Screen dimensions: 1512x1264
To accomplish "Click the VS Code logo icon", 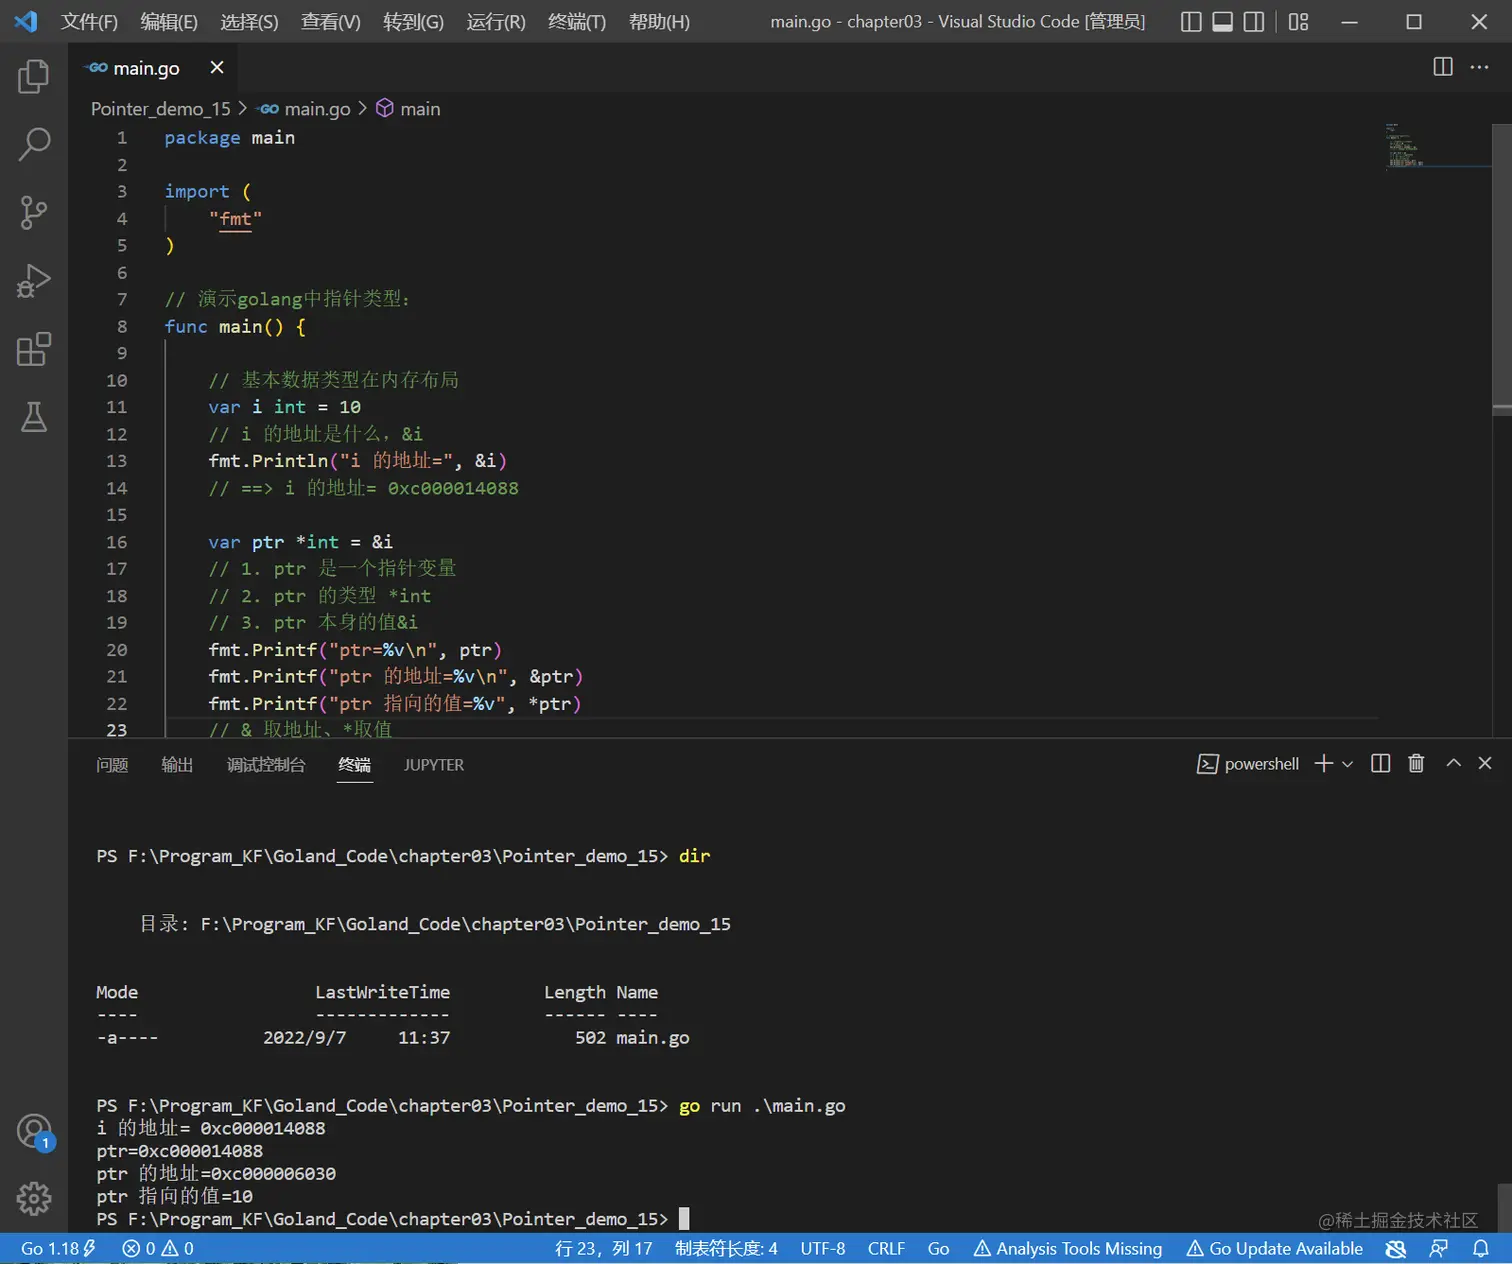I will click(26, 21).
